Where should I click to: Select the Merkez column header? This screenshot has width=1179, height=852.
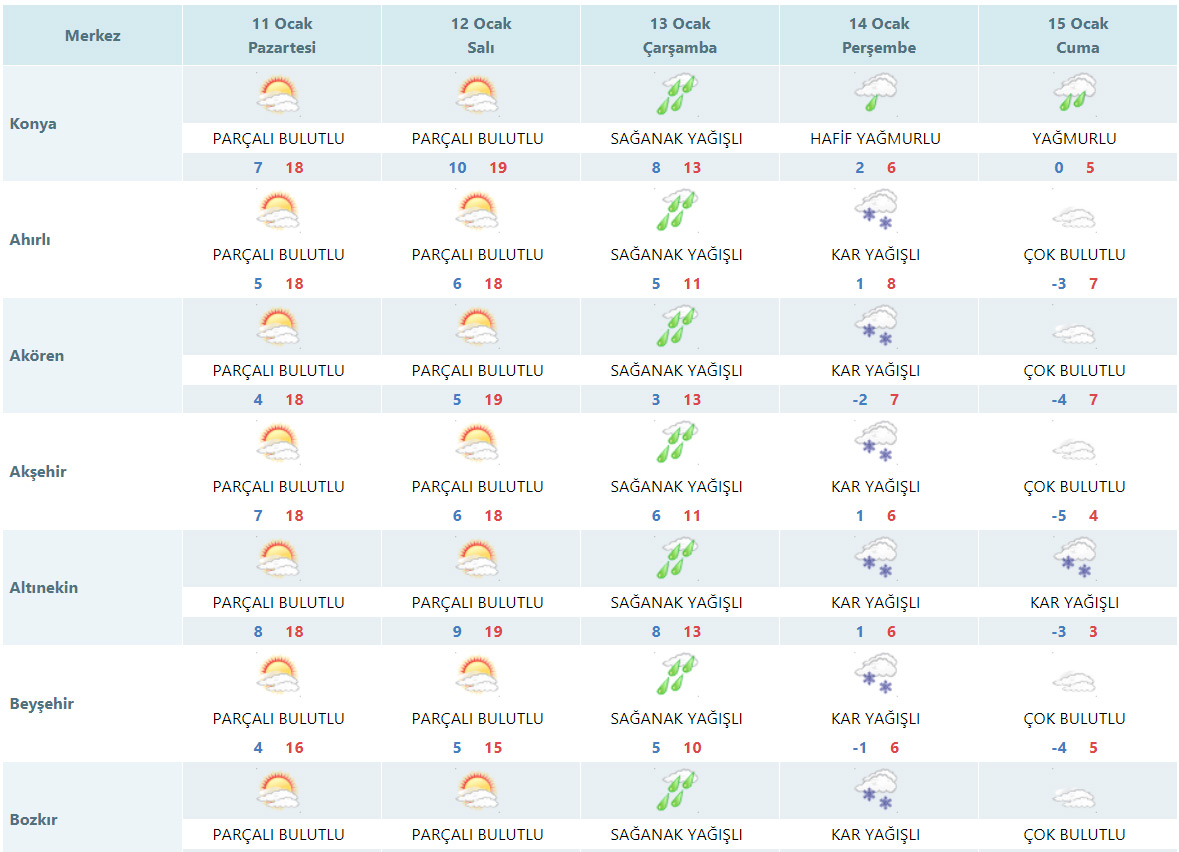[93, 36]
